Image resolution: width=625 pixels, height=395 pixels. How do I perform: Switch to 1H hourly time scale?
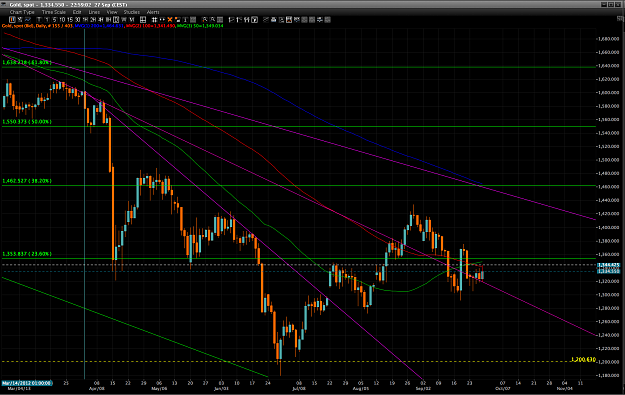tap(85, 20)
